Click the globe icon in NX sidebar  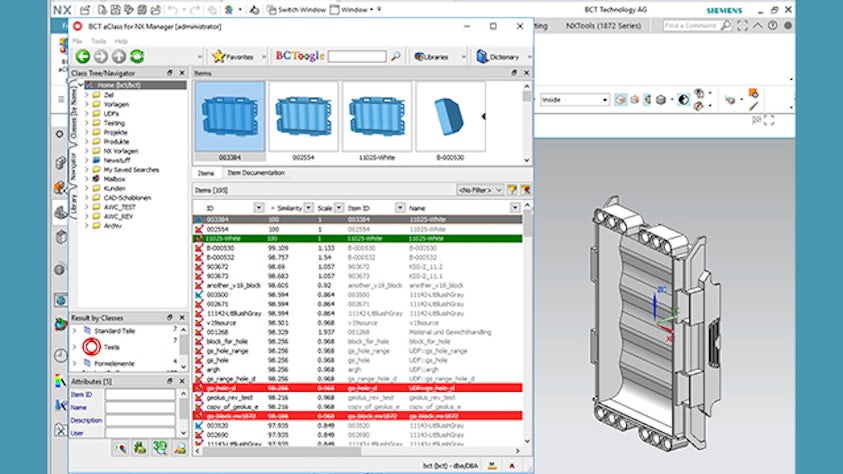[61, 300]
